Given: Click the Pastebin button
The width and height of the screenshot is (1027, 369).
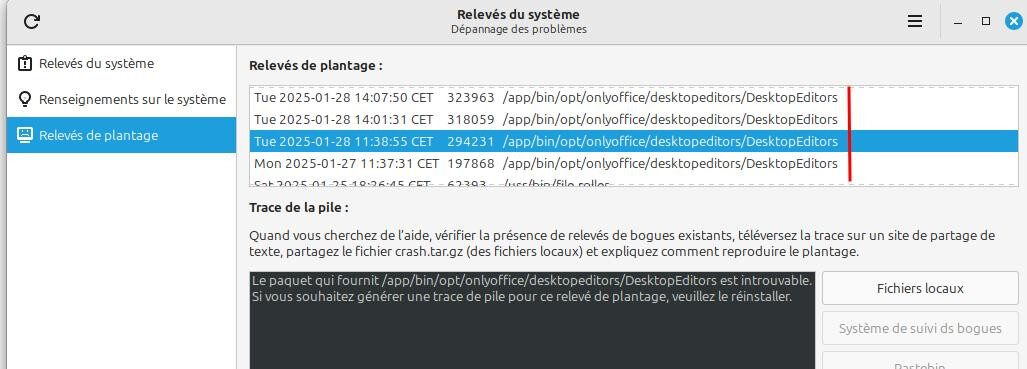Looking at the screenshot, I should [x=920, y=361].
